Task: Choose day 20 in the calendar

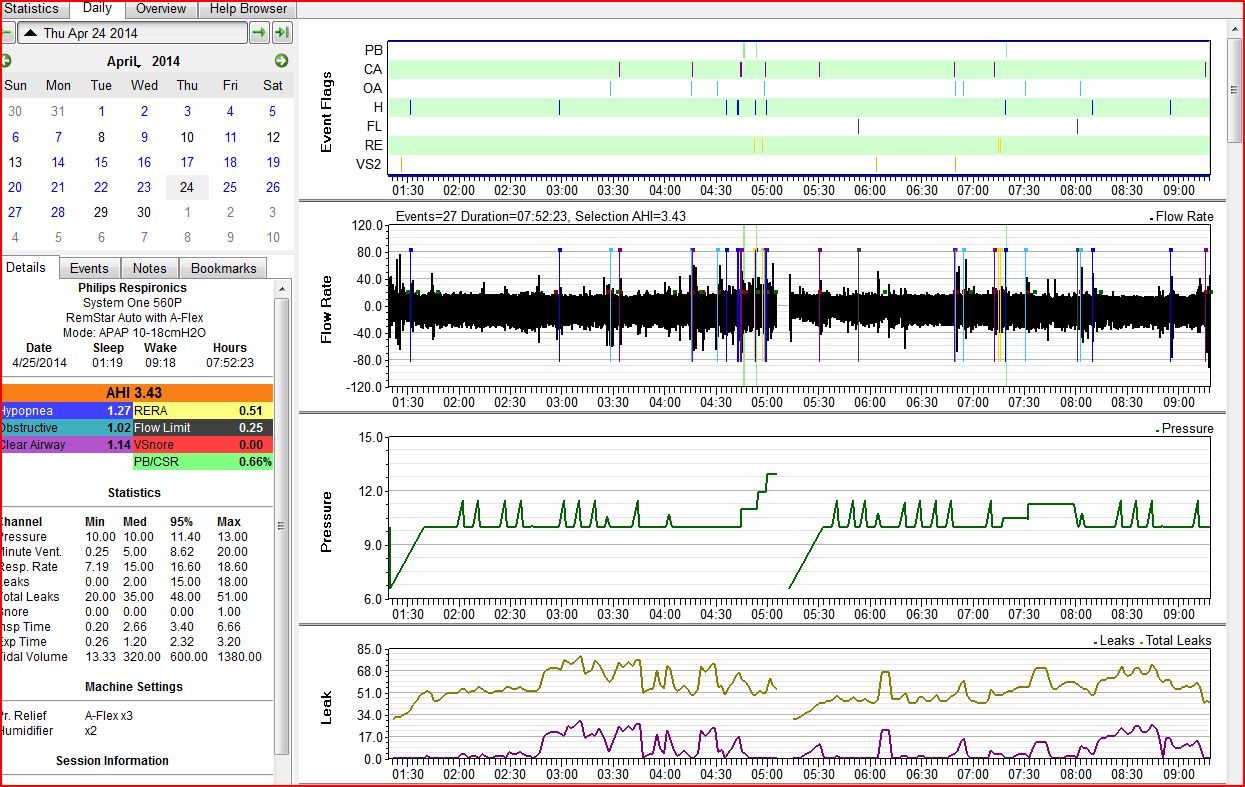Action: [15, 187]
